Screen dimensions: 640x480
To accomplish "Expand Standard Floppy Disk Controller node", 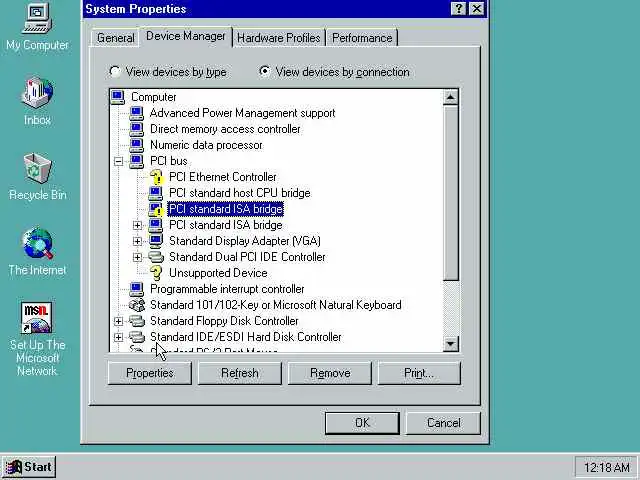I will pyautogui.click(x=118, y=321).
